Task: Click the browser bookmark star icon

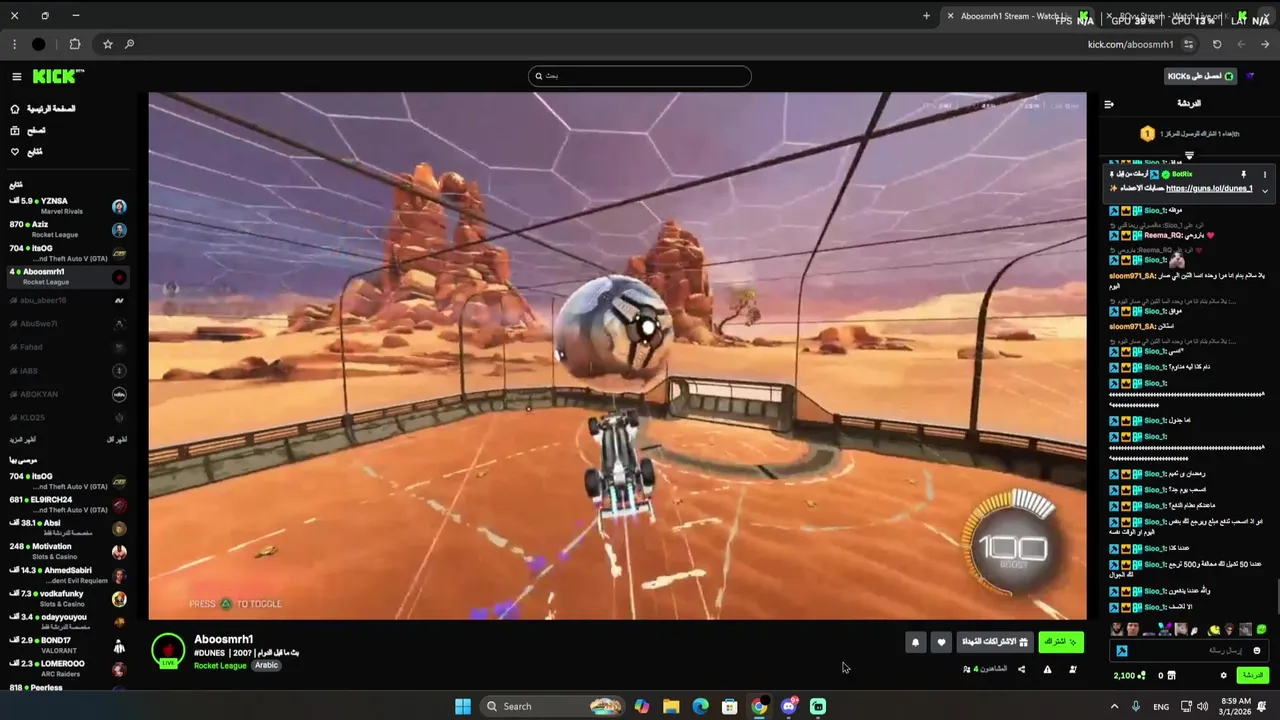Action: point(108,44)
